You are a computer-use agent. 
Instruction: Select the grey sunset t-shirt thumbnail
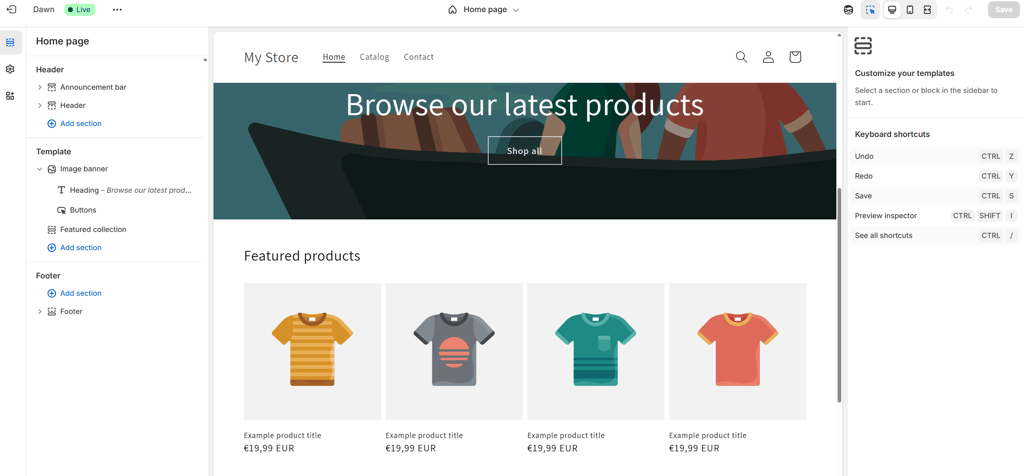454,351
